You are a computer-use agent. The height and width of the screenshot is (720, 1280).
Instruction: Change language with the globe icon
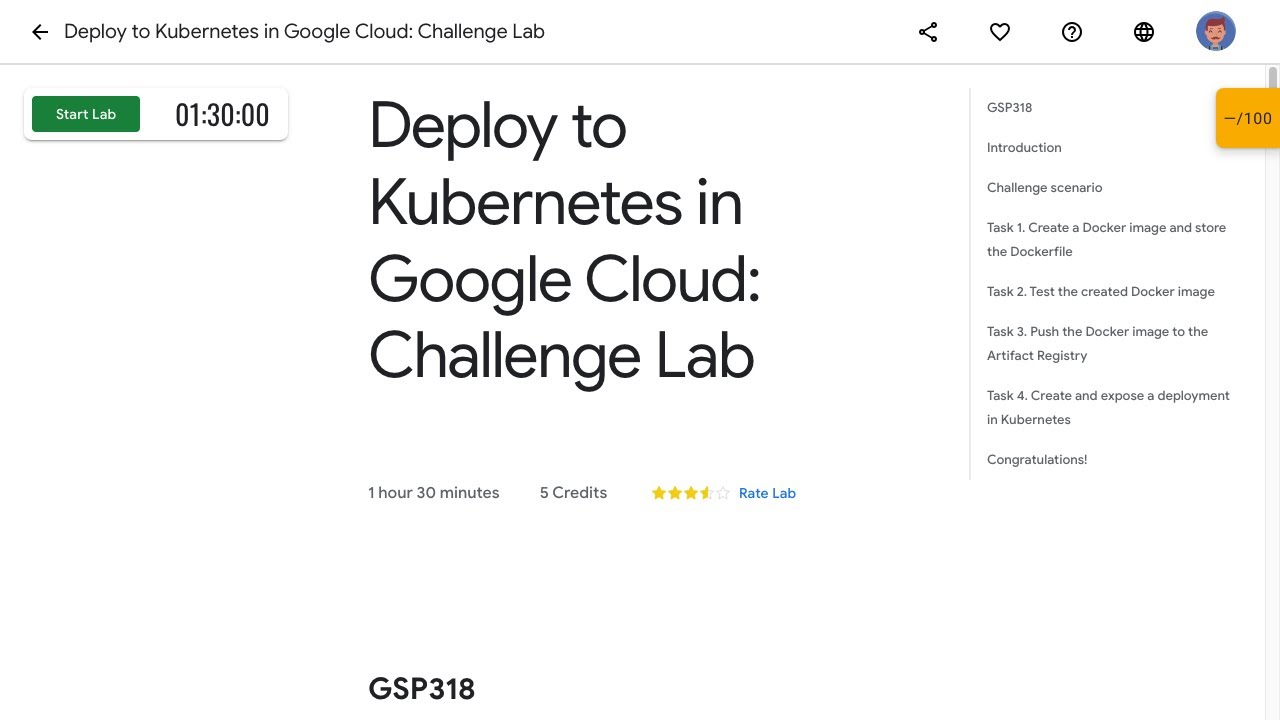click(x=1144, y=32)
